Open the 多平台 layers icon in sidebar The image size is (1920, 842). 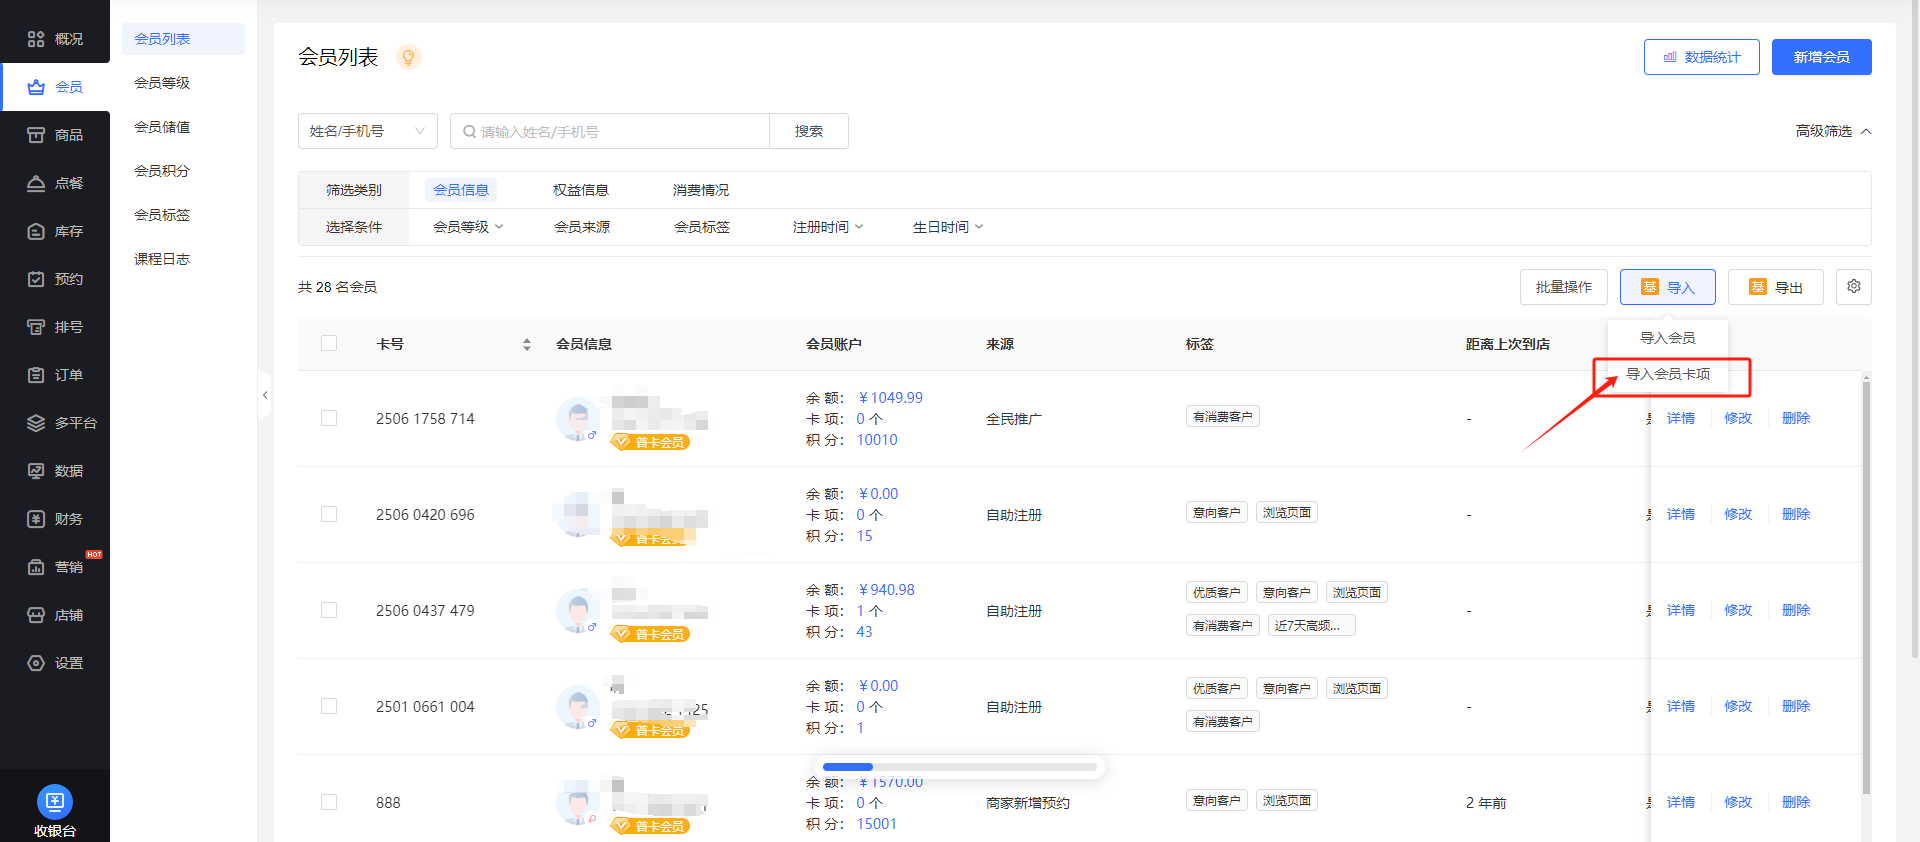[36, 423]
